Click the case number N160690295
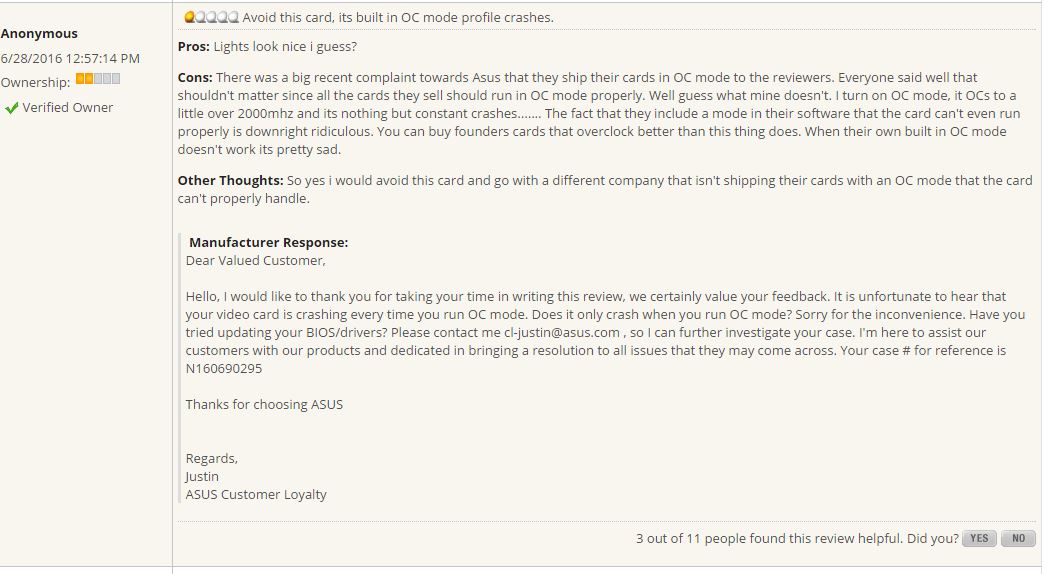 point(224,369)
